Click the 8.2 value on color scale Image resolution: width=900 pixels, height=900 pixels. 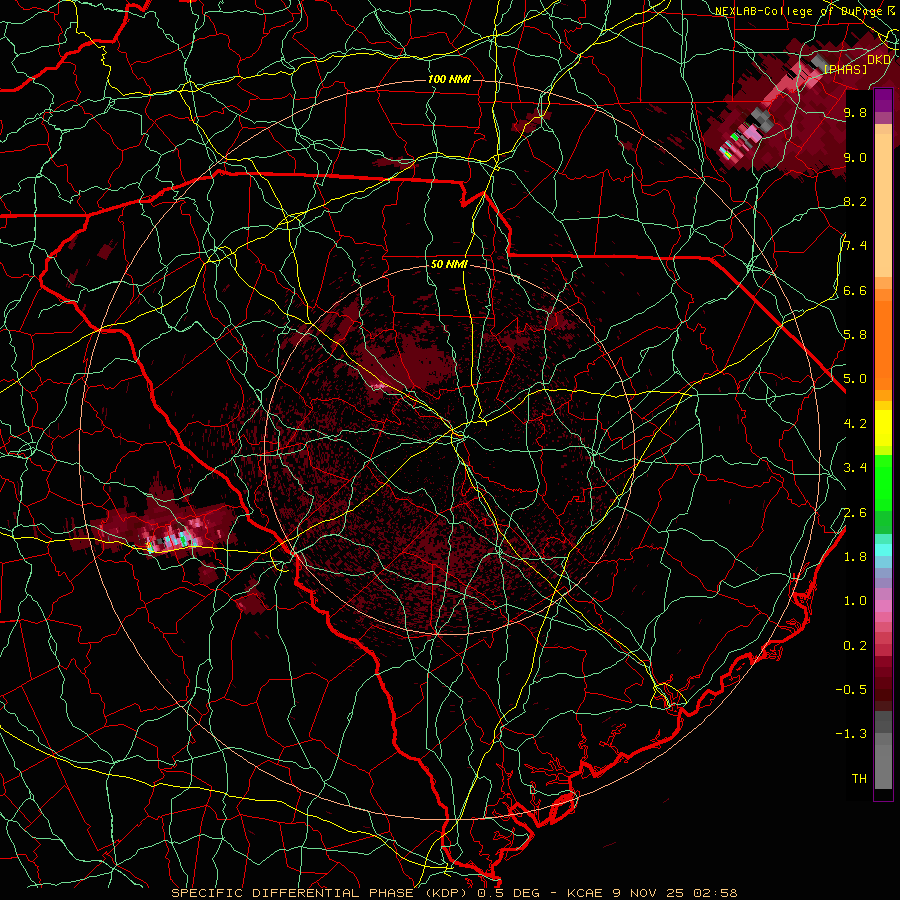[x=855, y=201]
